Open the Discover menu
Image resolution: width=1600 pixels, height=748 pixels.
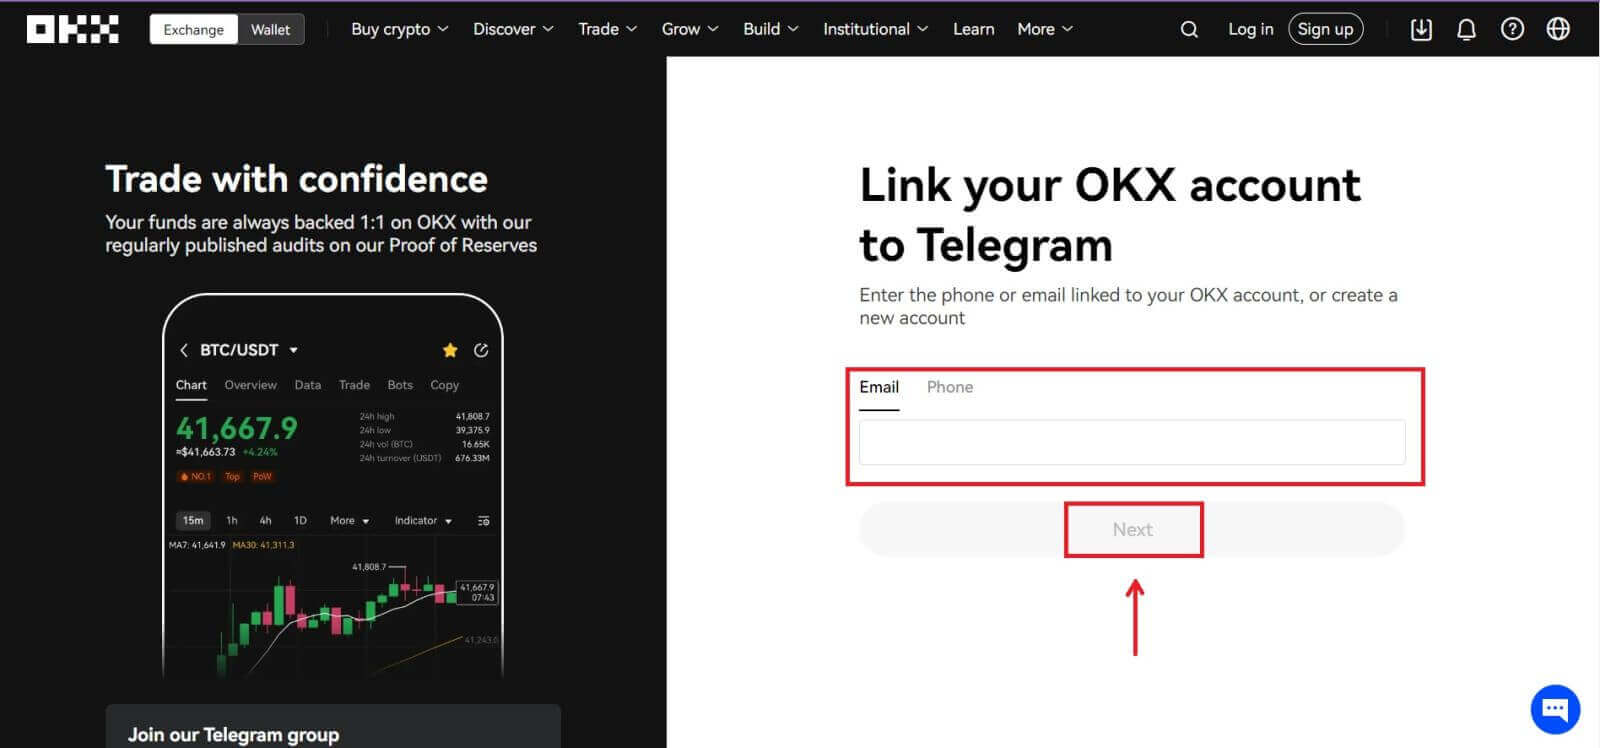(511, 29)
